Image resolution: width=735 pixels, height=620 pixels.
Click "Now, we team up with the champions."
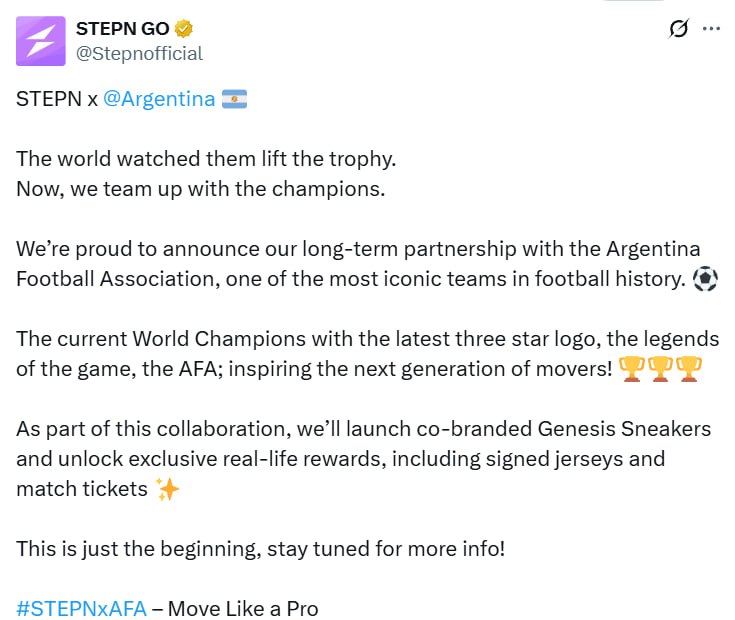[201, 189]
